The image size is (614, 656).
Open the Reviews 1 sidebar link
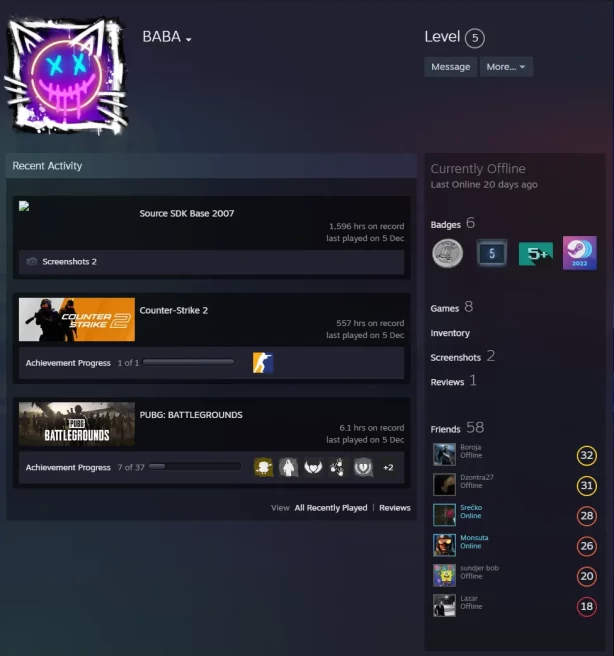453,381
